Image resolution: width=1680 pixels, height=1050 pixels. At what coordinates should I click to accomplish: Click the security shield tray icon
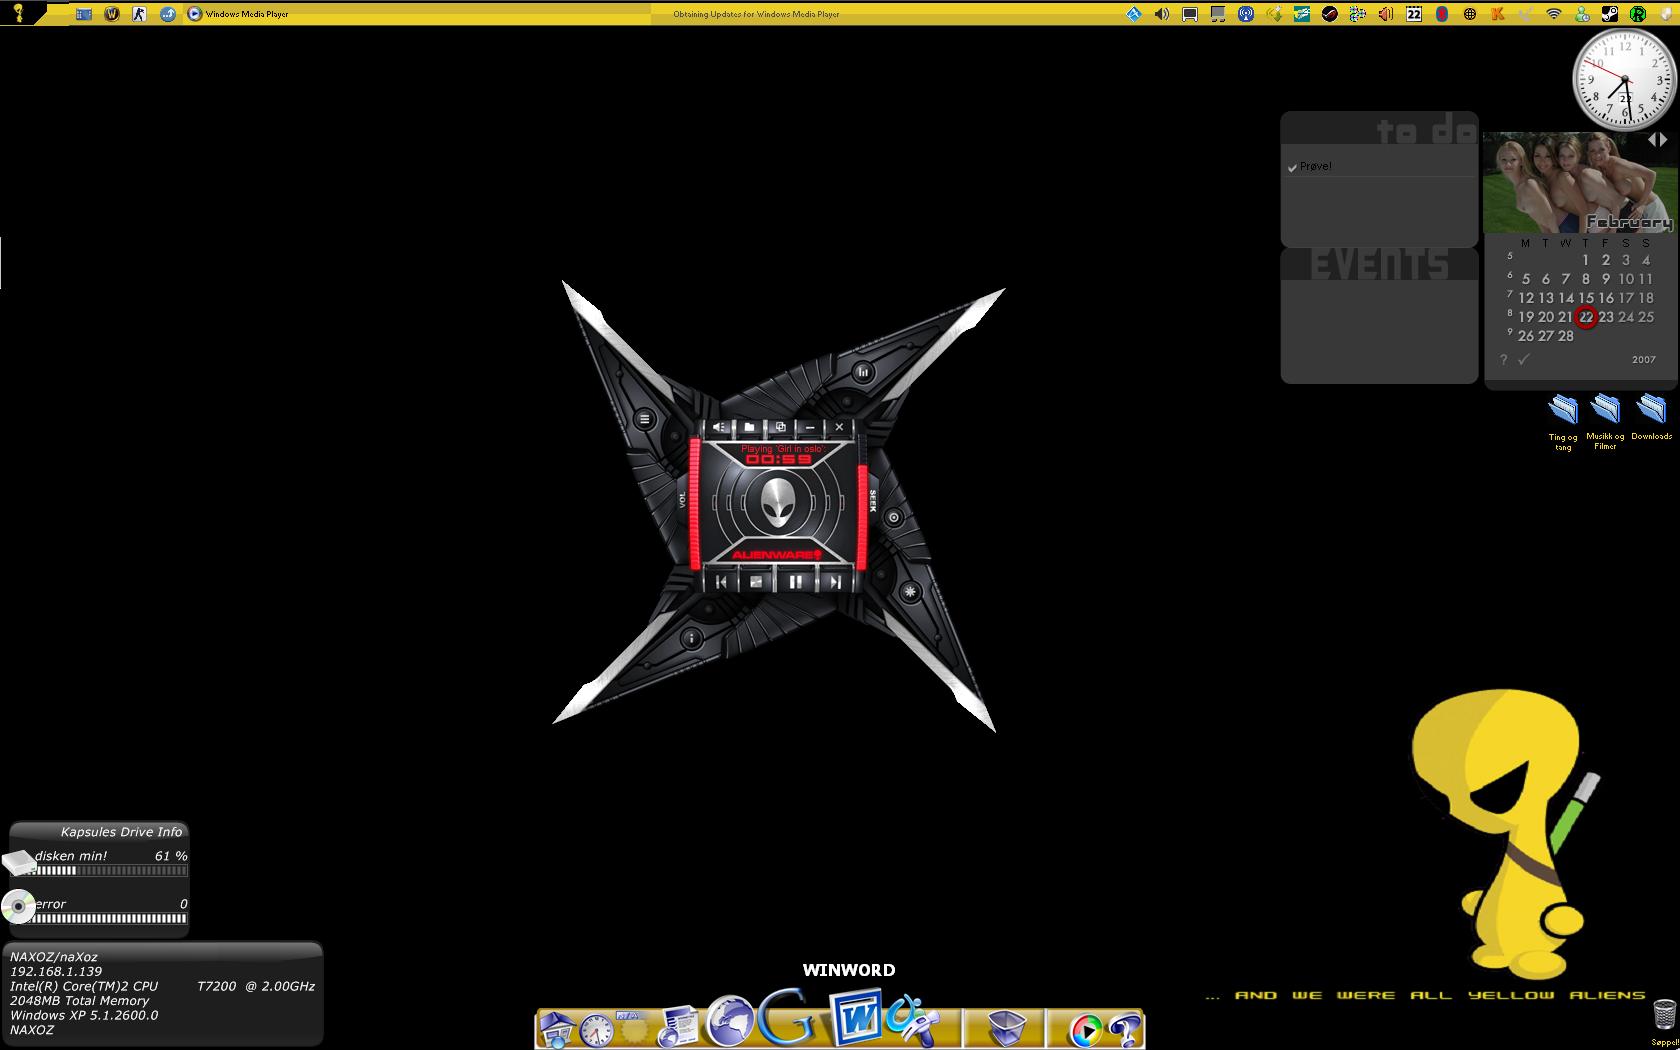(1666, 14)
